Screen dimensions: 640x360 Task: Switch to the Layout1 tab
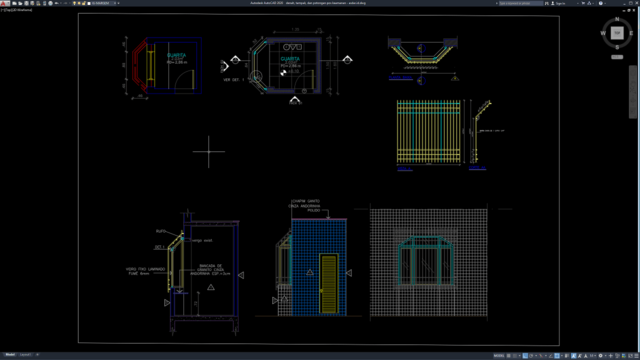tap(25, 355)
